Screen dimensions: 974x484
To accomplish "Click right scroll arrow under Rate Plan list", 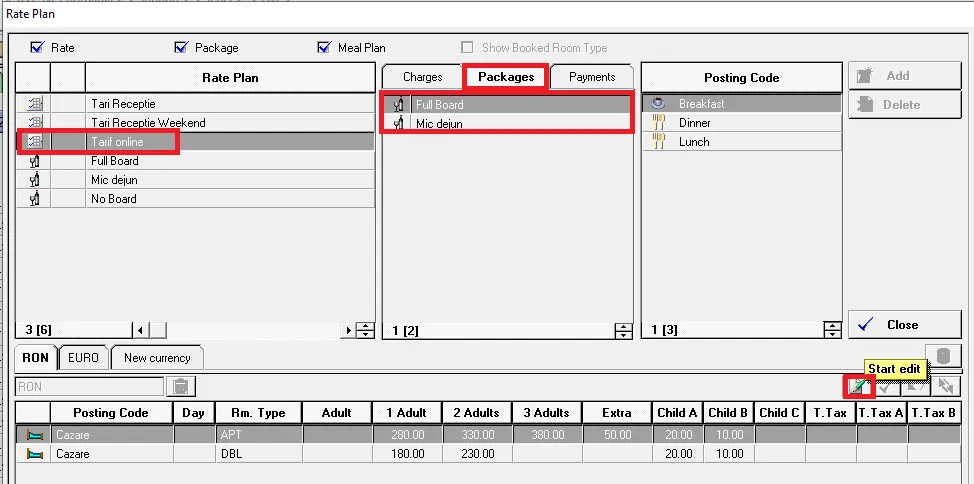I will click(349, 330).
